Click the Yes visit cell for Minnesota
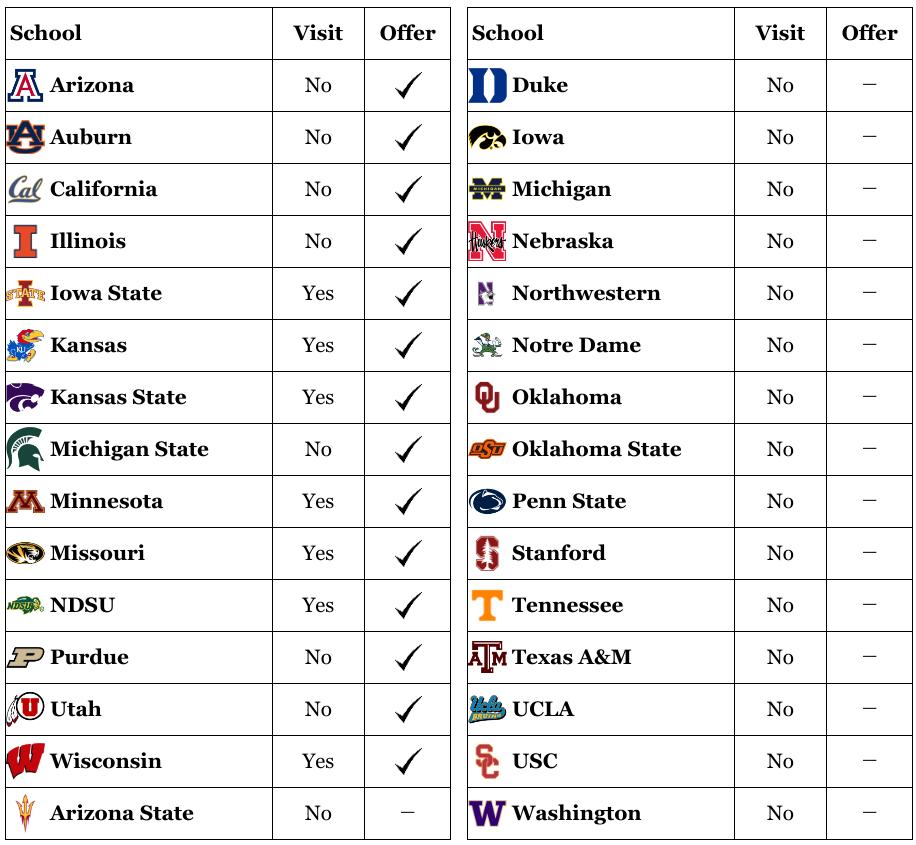 (x=318, y=502)
